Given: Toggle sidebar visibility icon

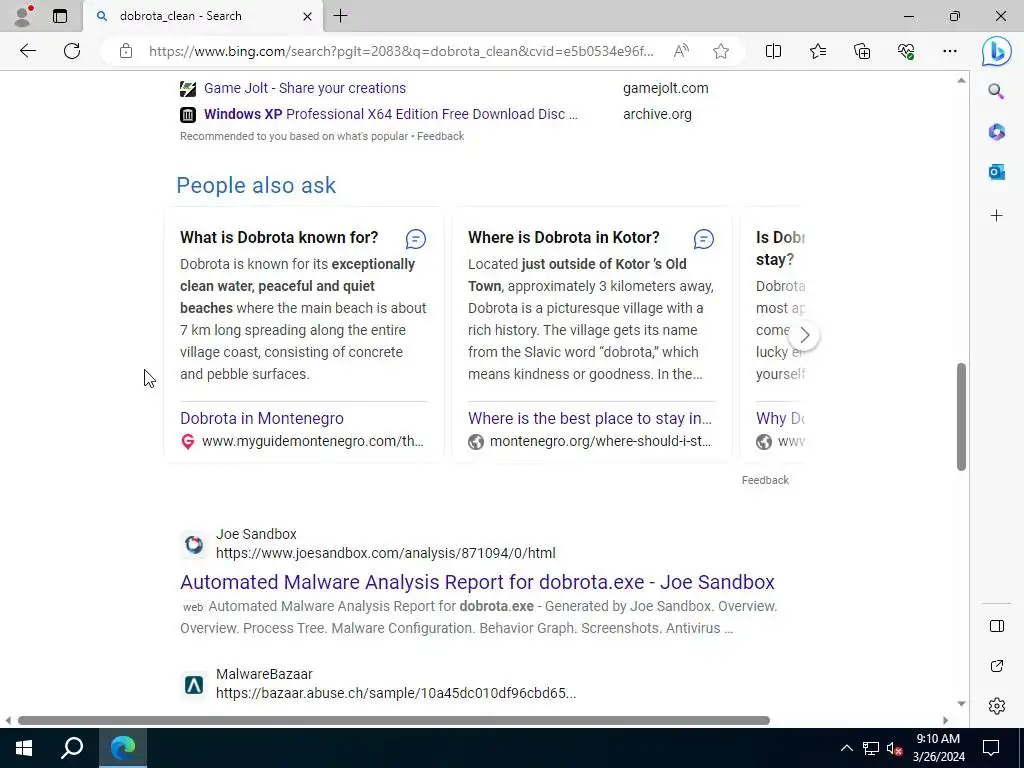Looking at the screenshot, I should pos(997,626).
